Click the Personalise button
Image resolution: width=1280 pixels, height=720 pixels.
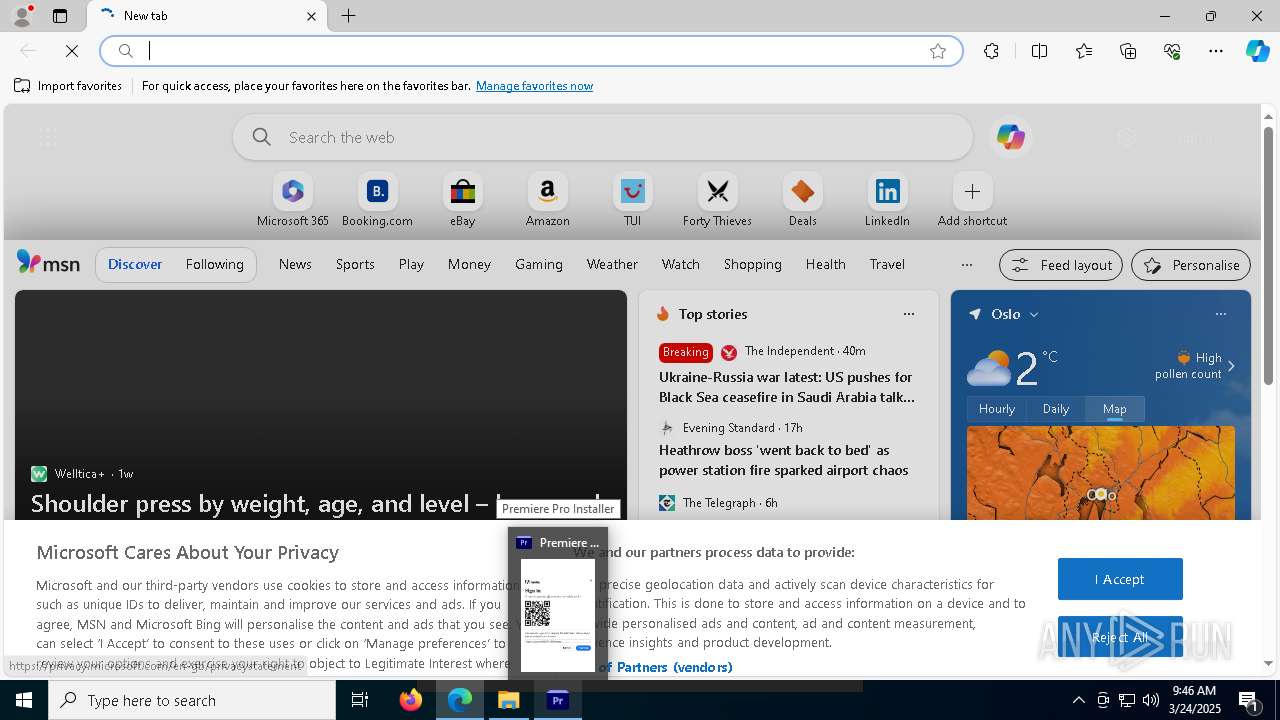(1191, 265)
